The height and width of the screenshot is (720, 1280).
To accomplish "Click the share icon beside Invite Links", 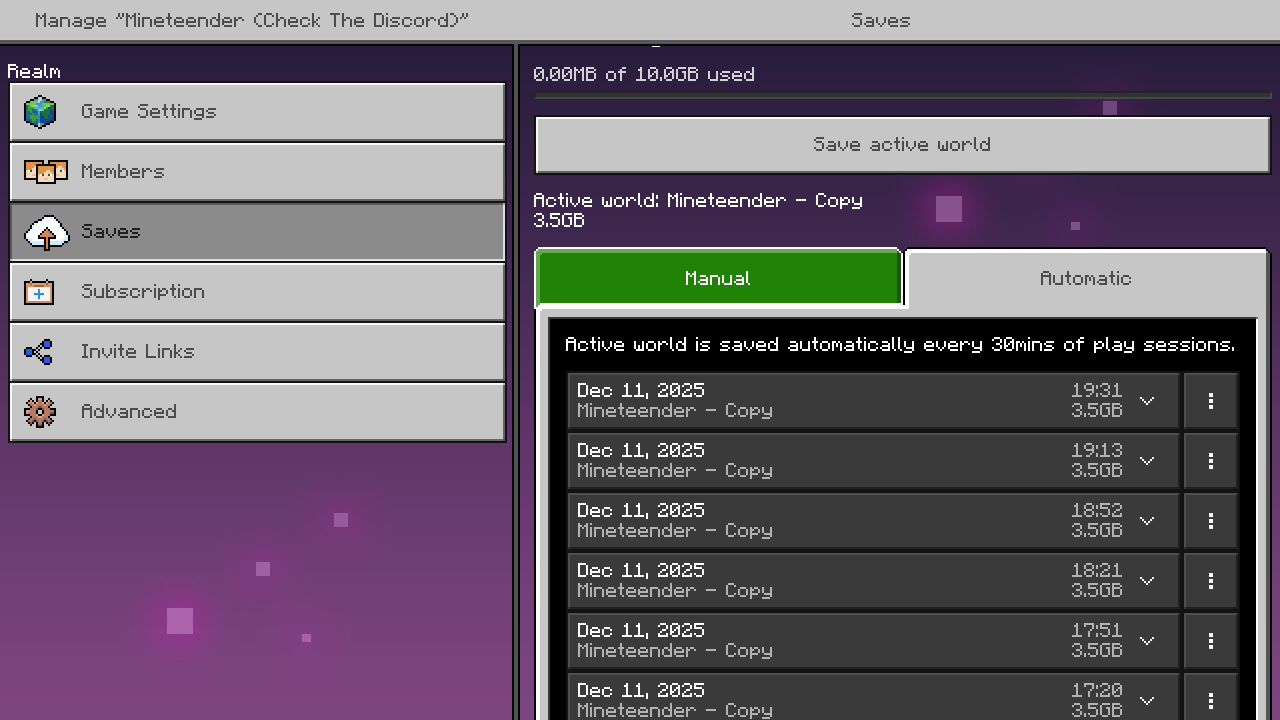I will 39,352.
